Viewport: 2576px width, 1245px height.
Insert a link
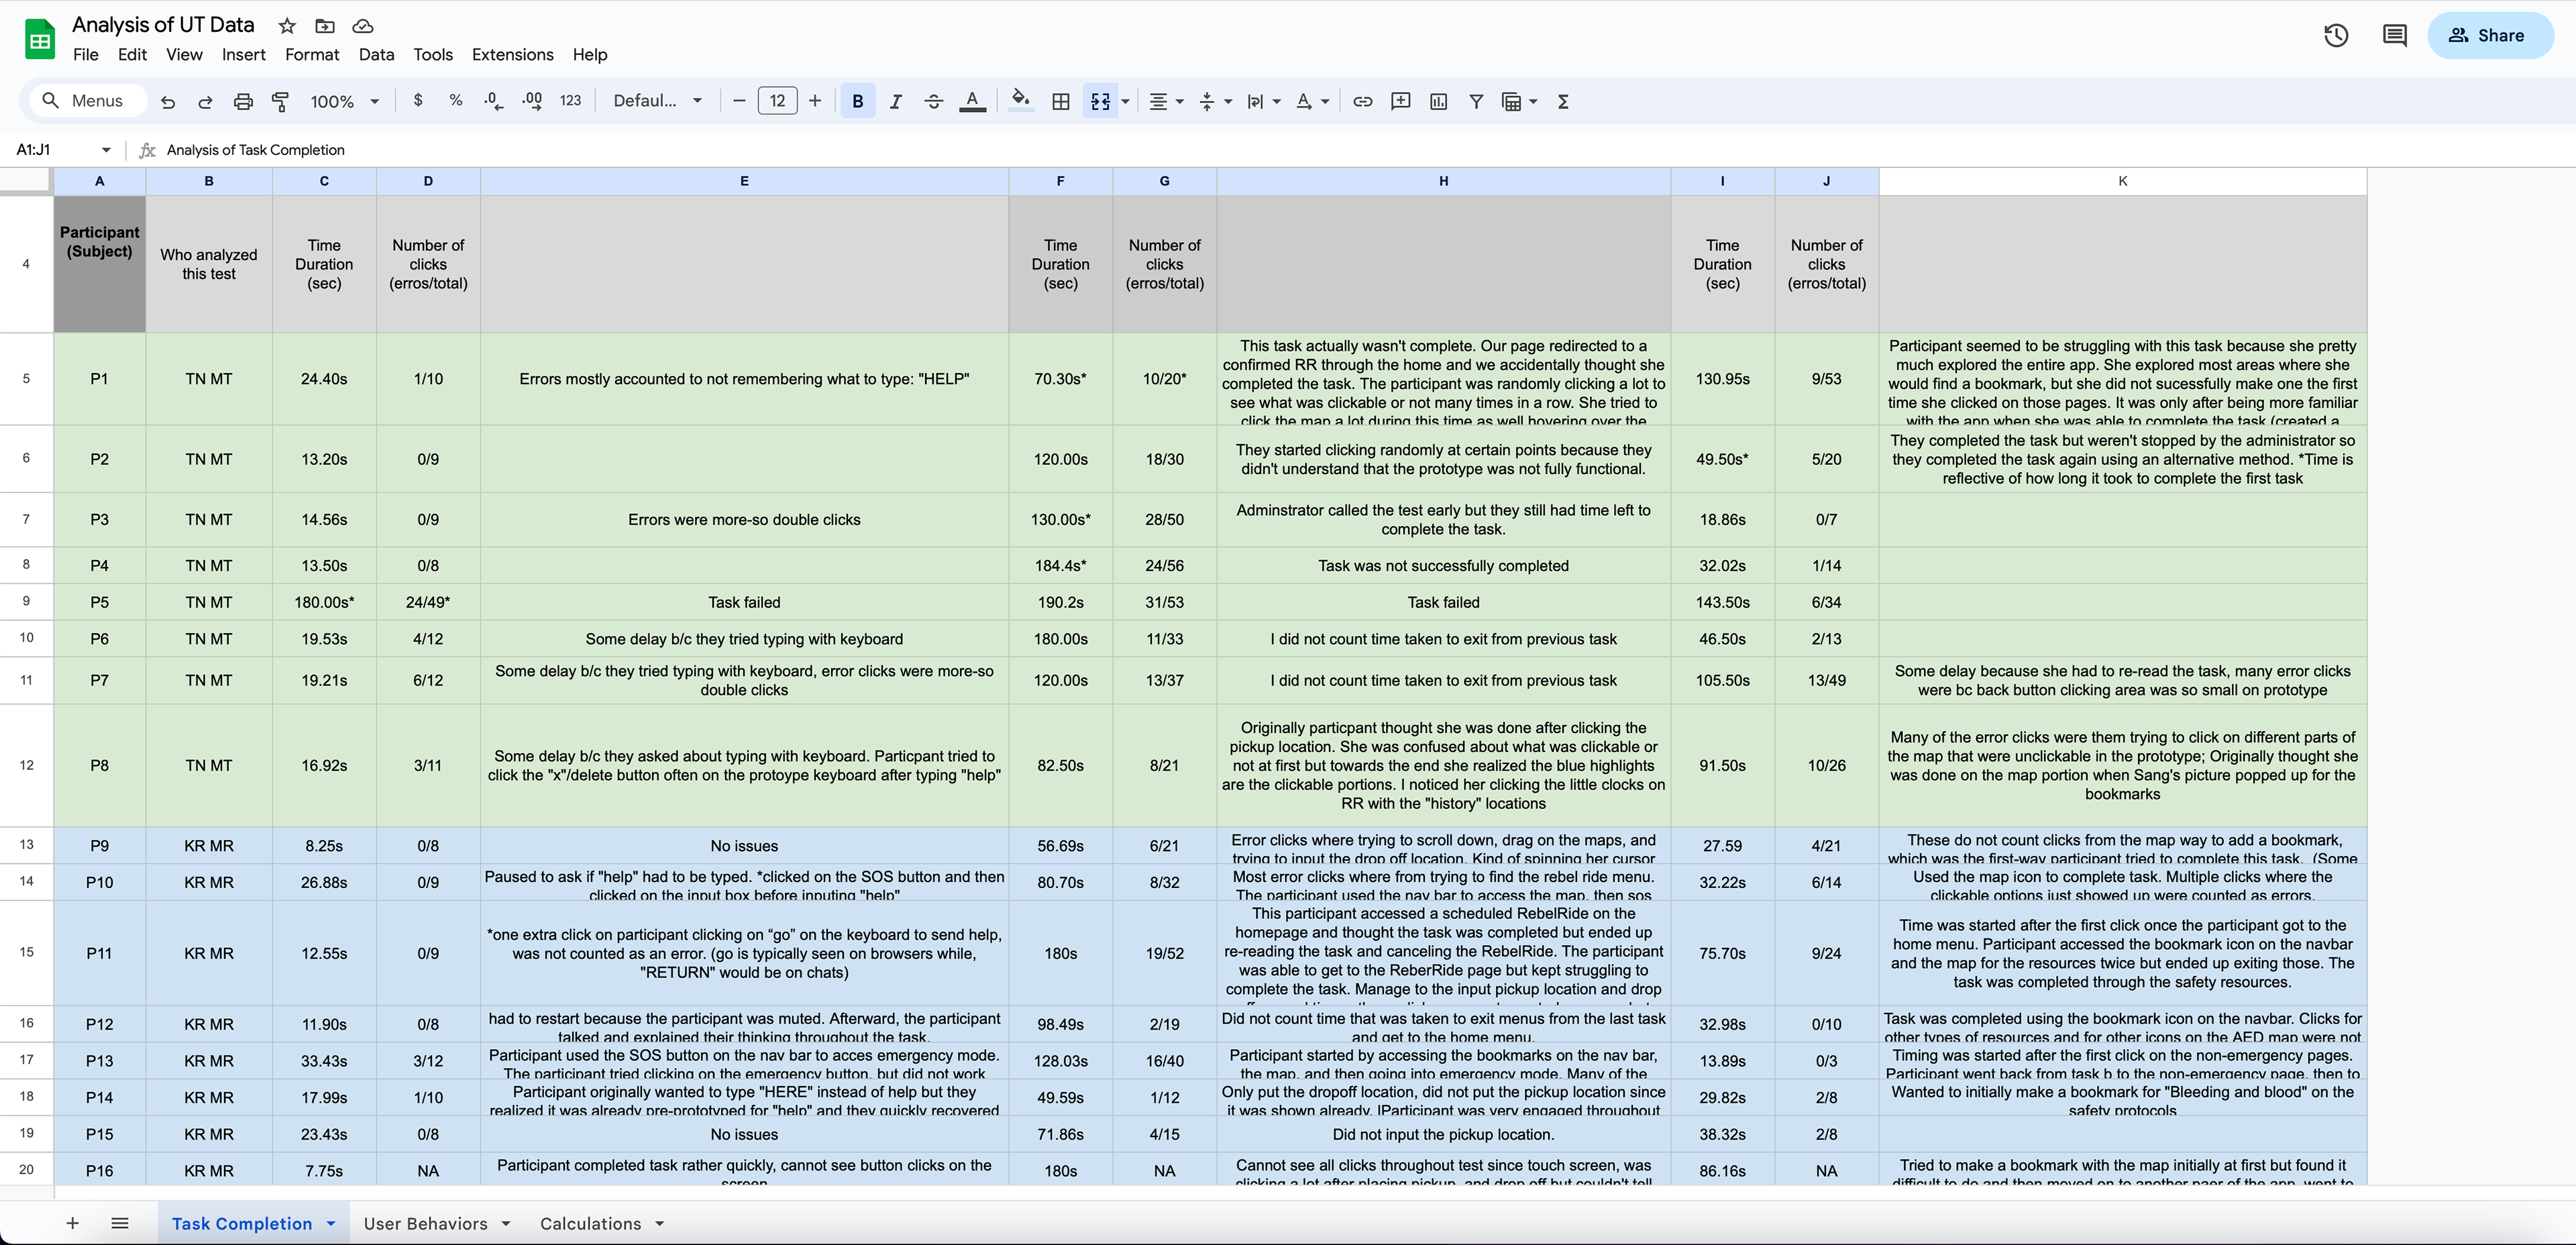click(x=1363, y=101)
